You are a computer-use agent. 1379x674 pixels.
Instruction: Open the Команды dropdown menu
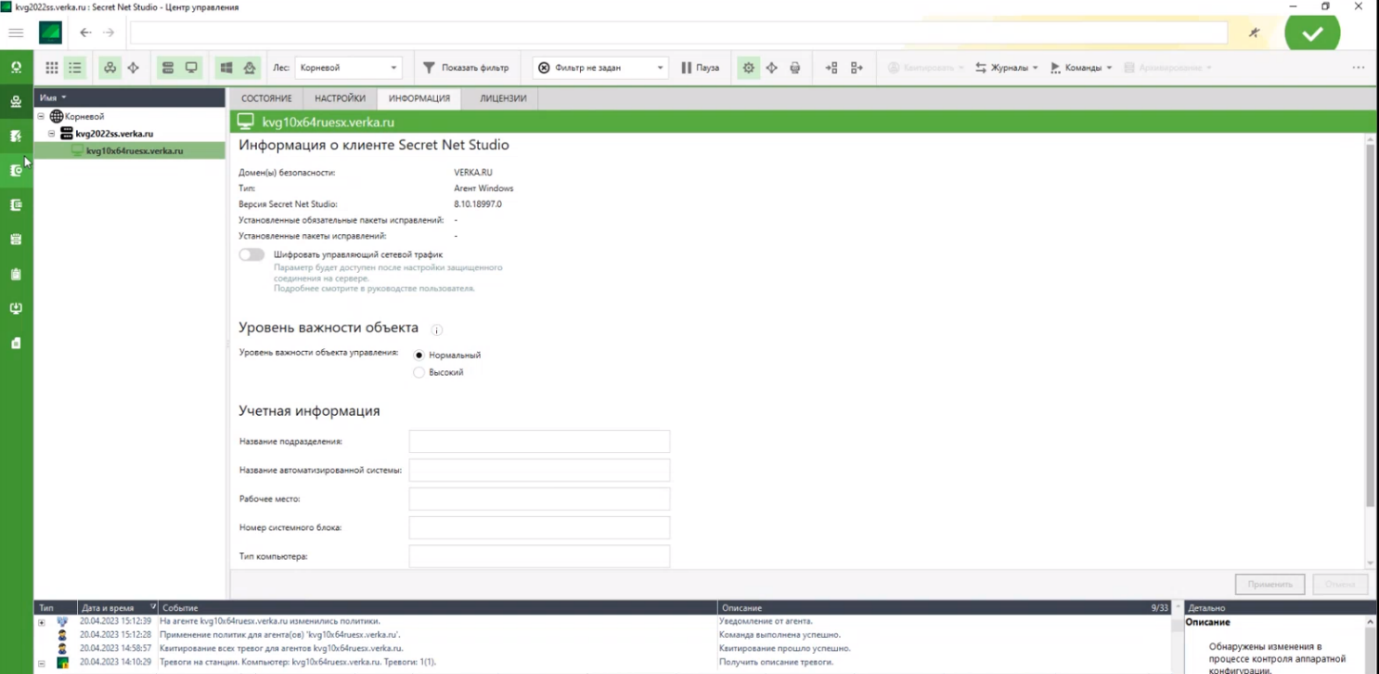1081,68
